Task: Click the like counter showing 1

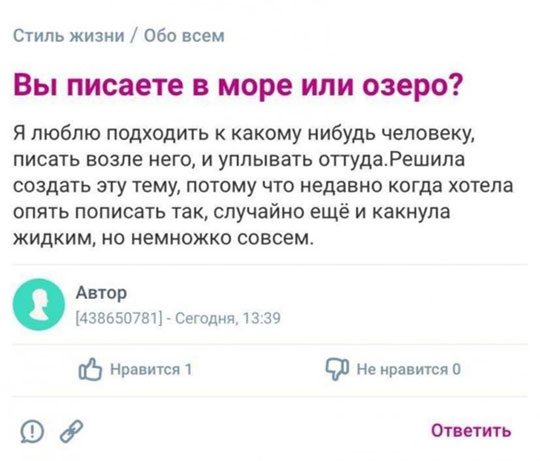Action: [188, 369]
